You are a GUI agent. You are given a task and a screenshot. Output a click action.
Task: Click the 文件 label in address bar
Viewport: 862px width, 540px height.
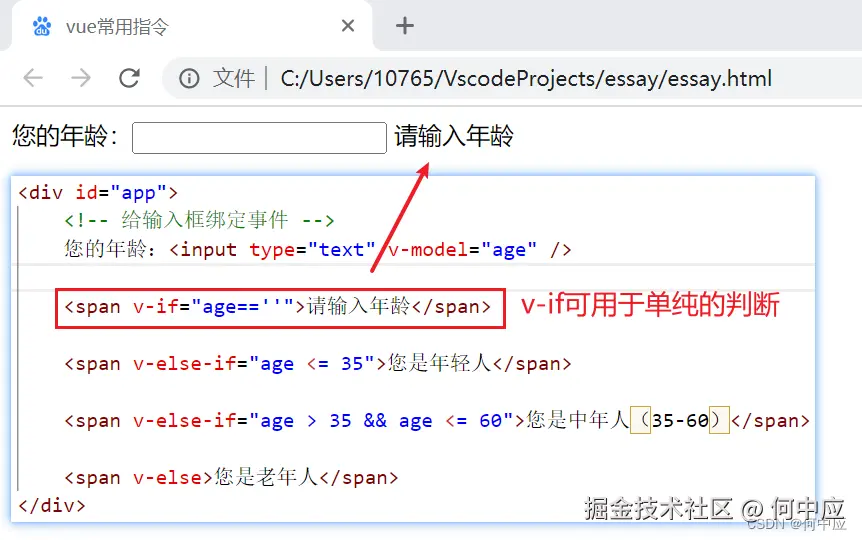coord(234,79)
